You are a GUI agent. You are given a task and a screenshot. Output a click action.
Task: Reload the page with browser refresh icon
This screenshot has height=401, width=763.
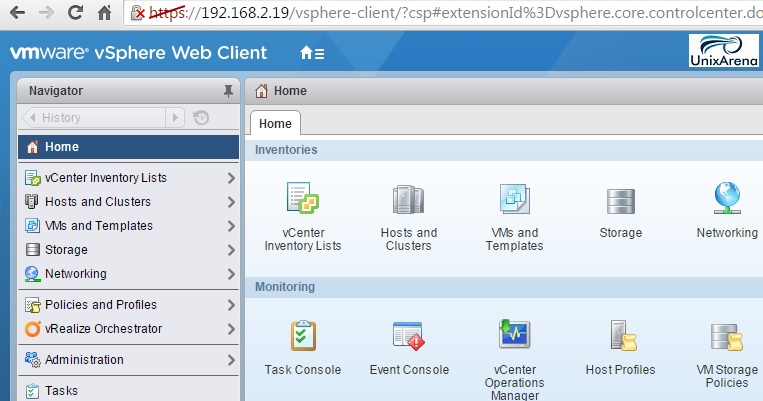tap(75, 12)
